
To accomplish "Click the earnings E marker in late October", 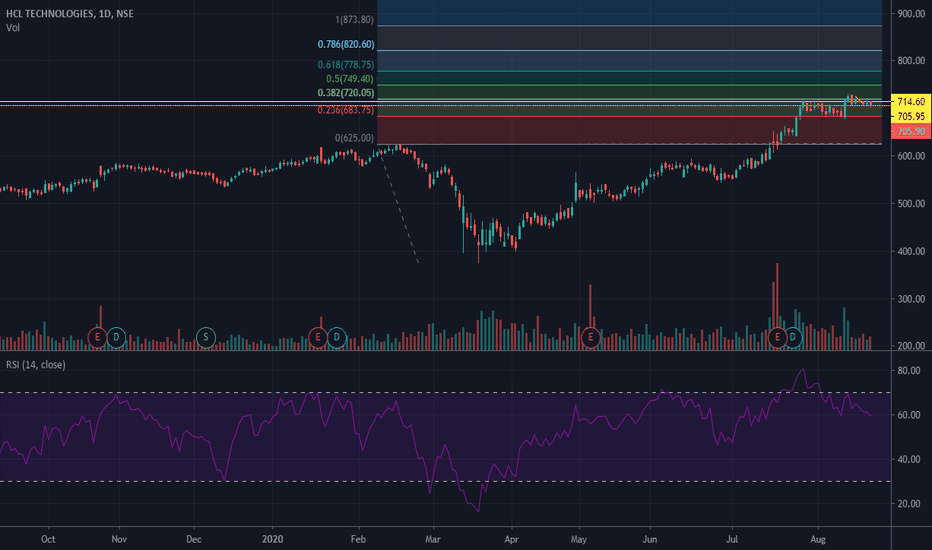I will coord(97,337).
